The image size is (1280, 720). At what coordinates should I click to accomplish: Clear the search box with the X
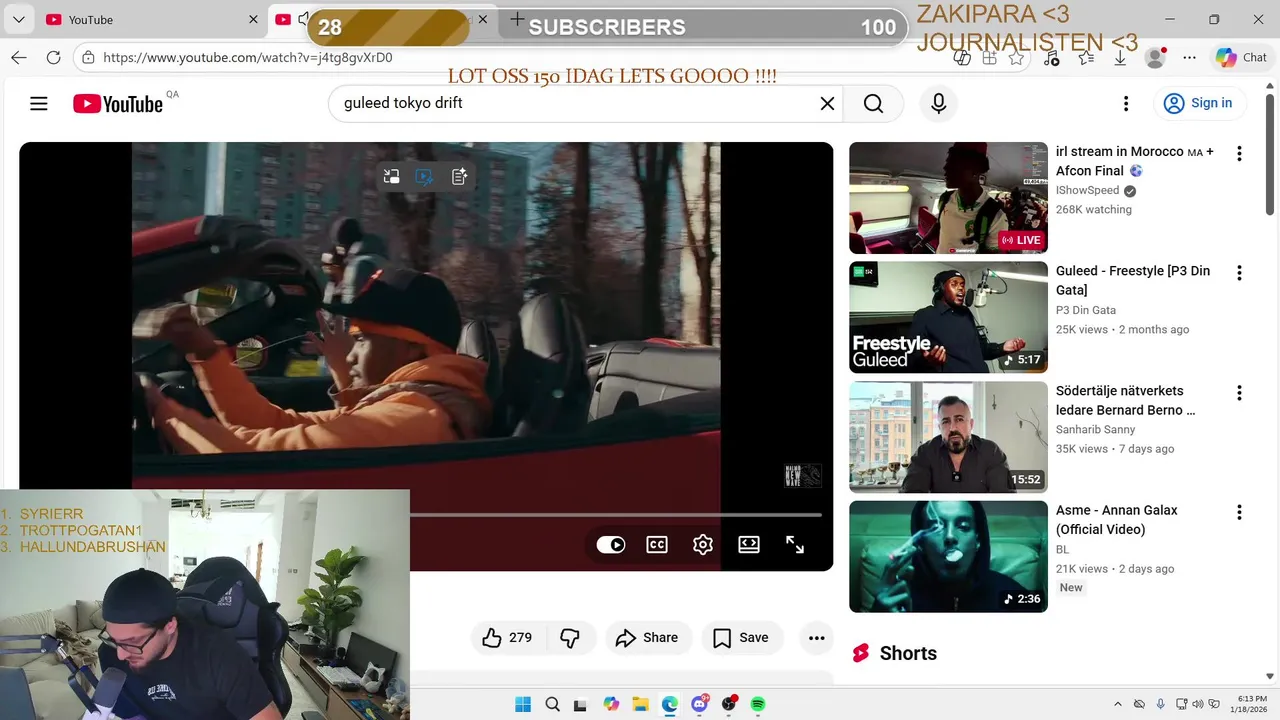pos(827,103)
